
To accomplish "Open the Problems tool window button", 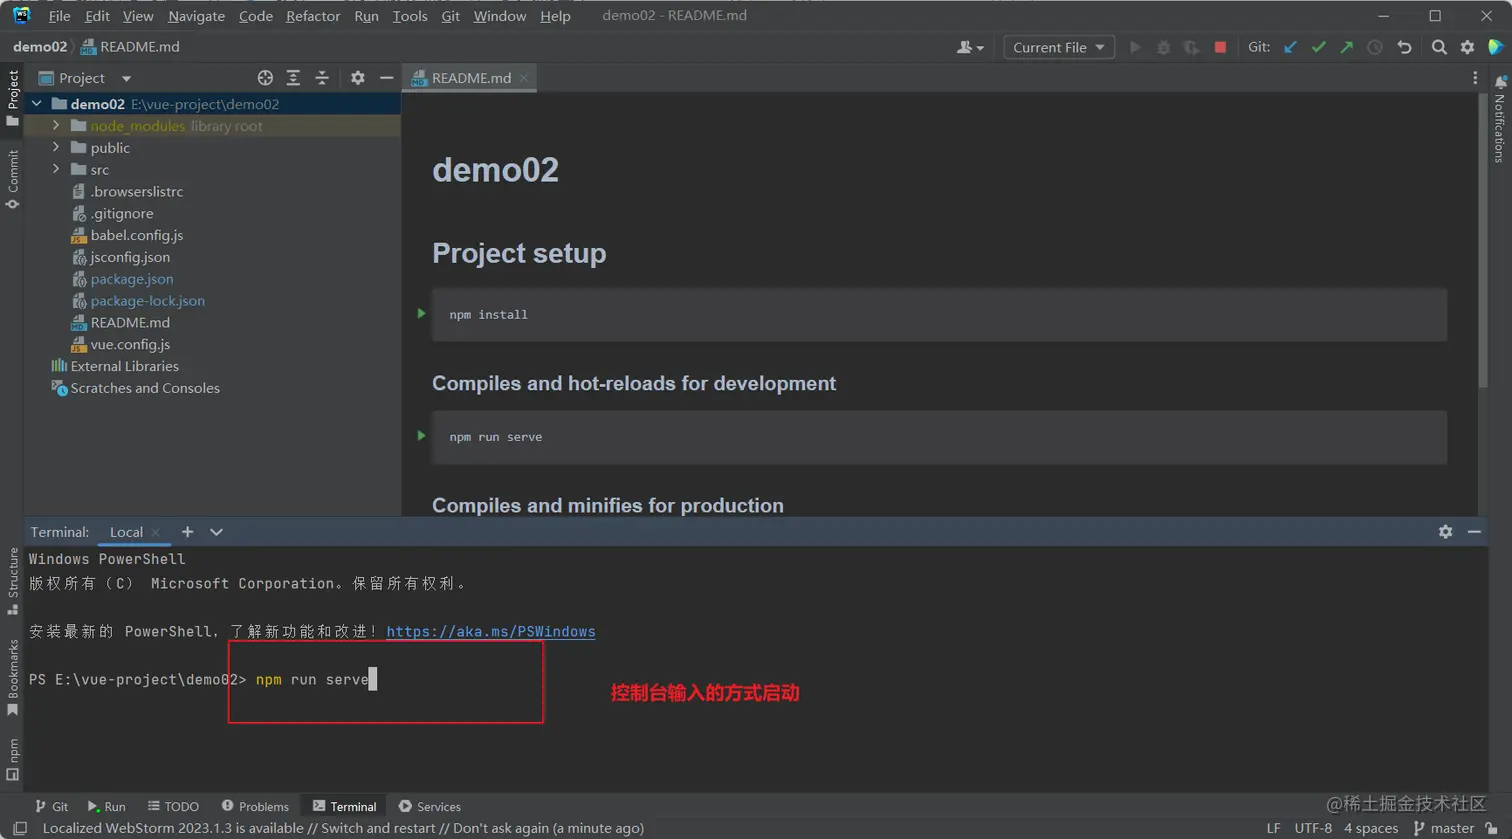I will (x=255, y=806).
